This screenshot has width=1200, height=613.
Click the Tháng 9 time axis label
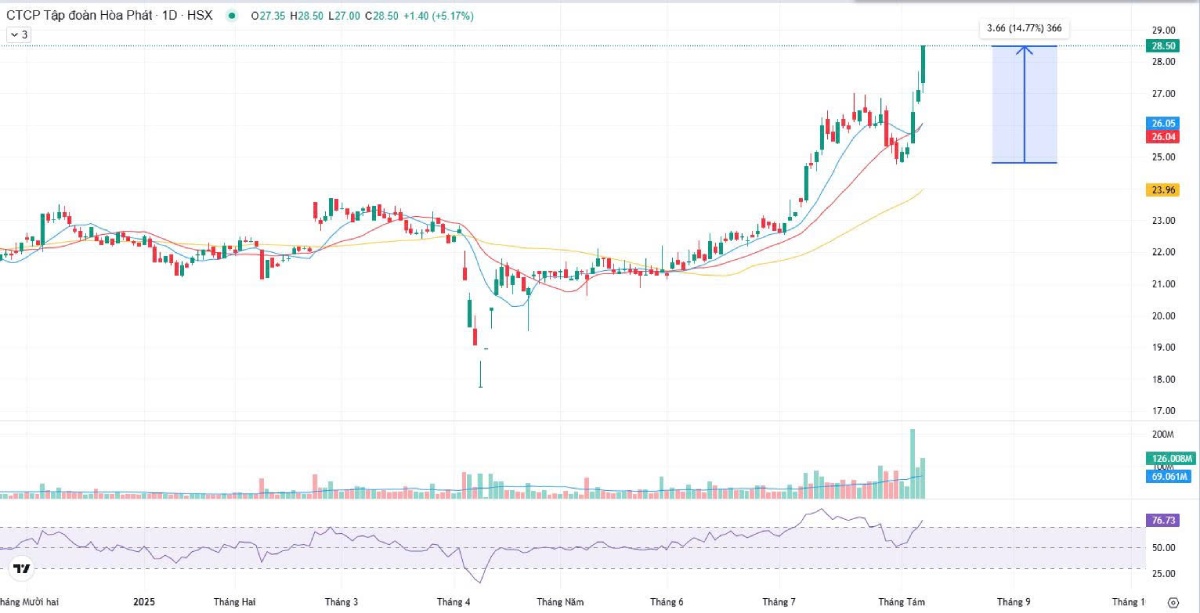[x=1013, y=602]
